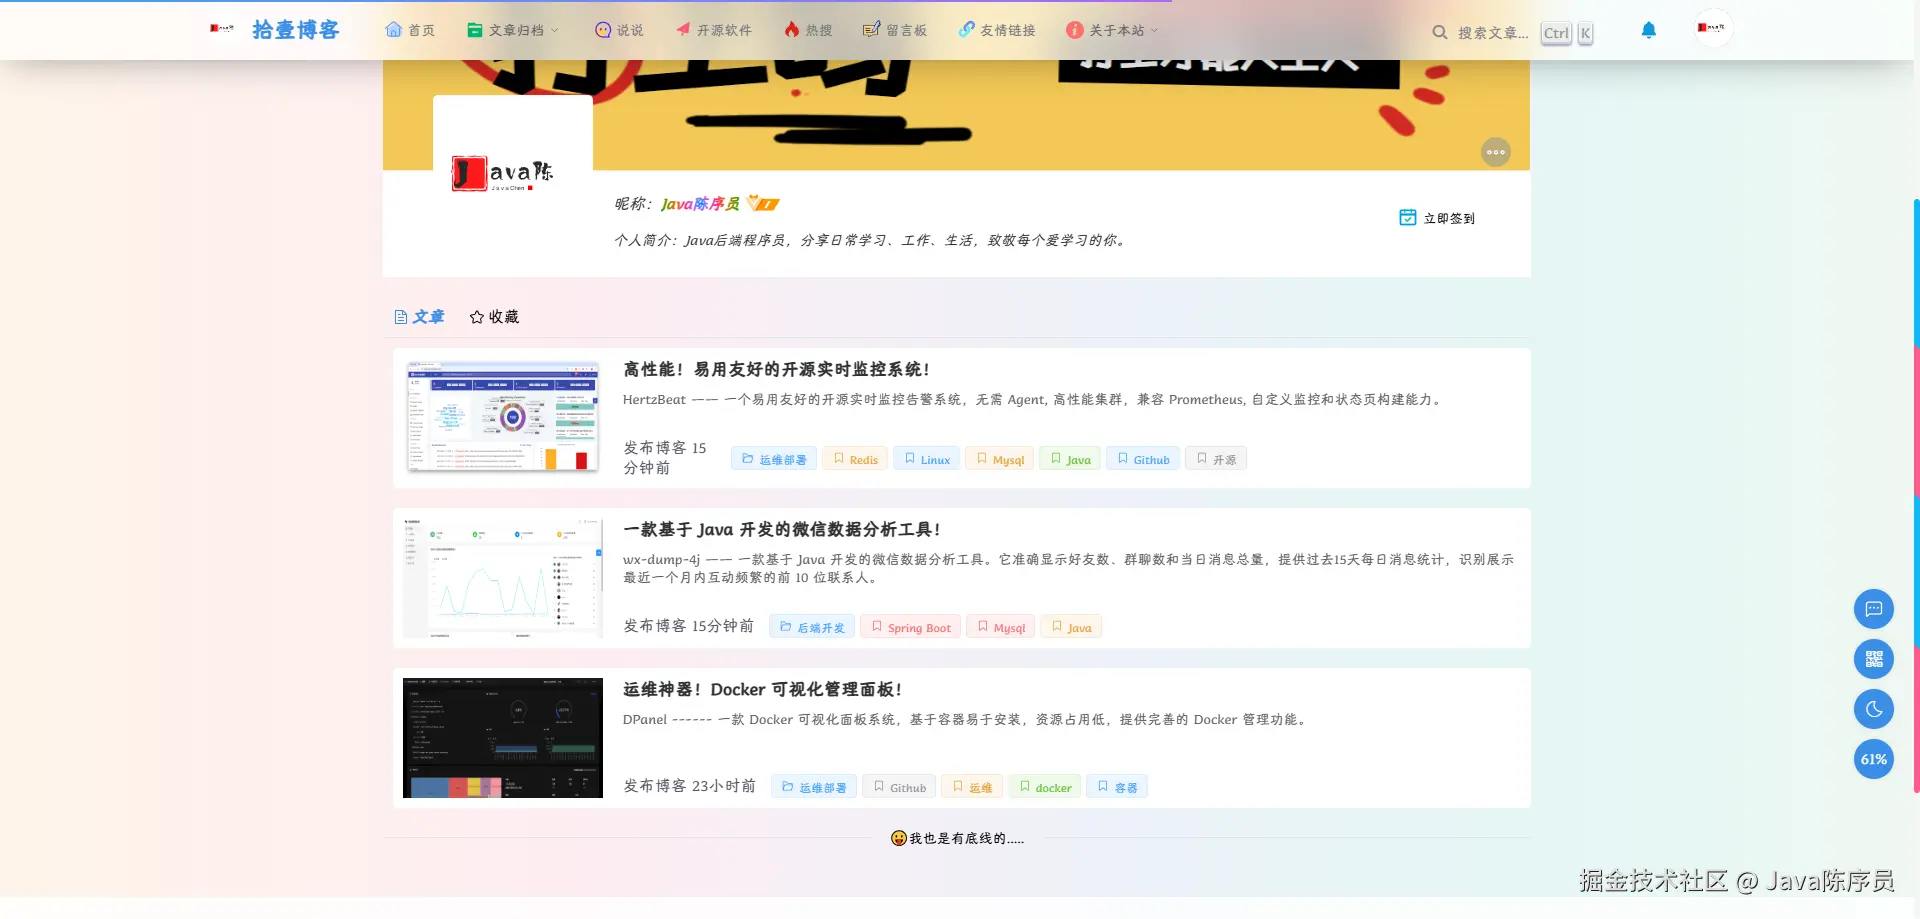This screenshot has height=919, width=1920.
Task: Select the 运维部署 category on the HertzBeat article
Action: click(774, 459)
